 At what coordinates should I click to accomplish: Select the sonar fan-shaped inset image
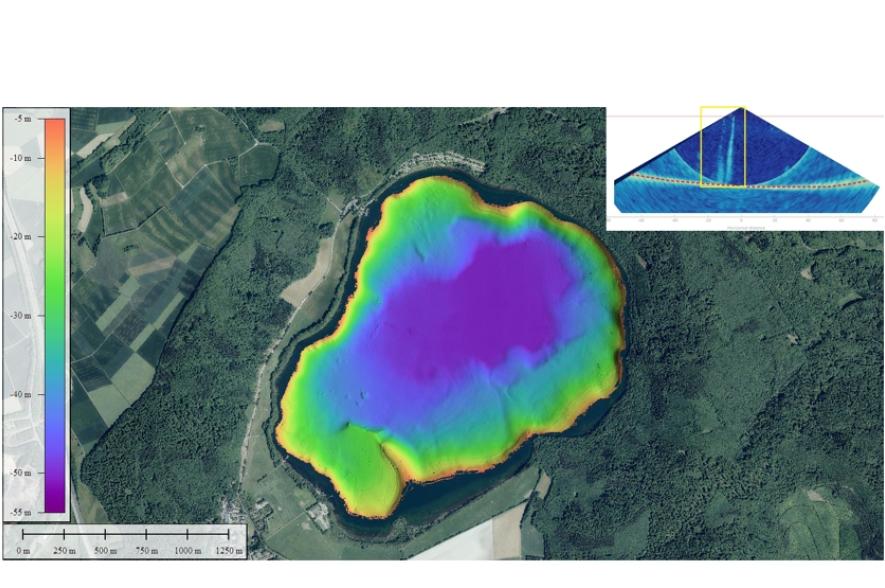click(x=745, y=168)
